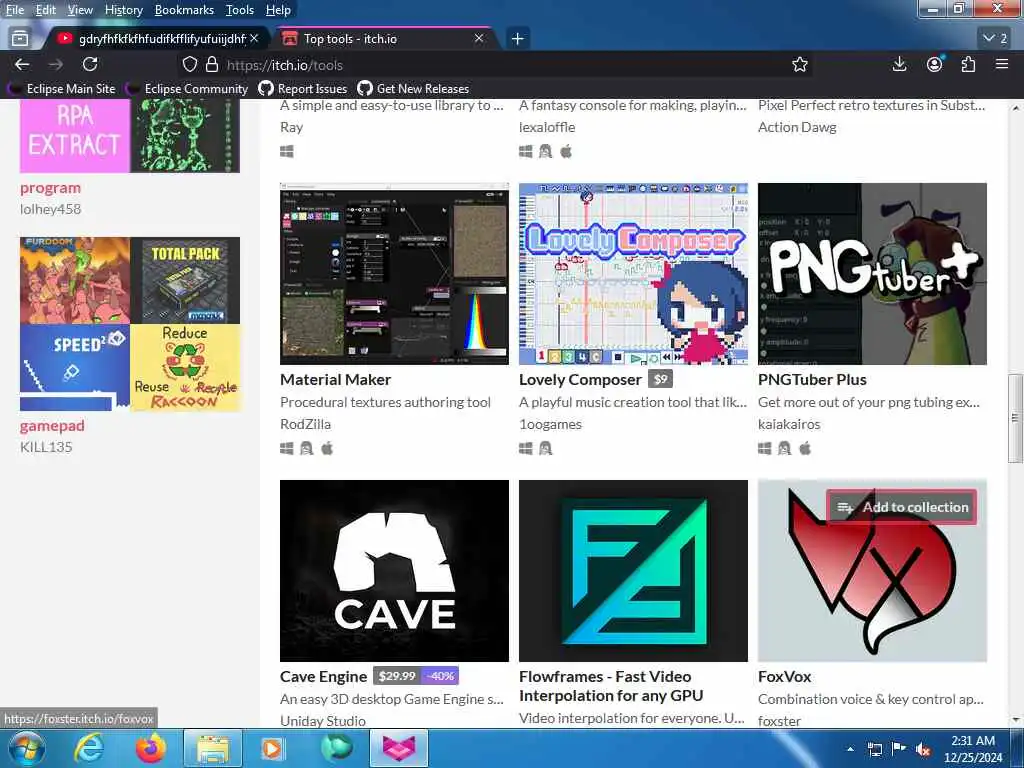Image resolution: width=1024 pixels, height=768 pixels.
Task: Open the Firefox account icon
Action: [935, 64]
